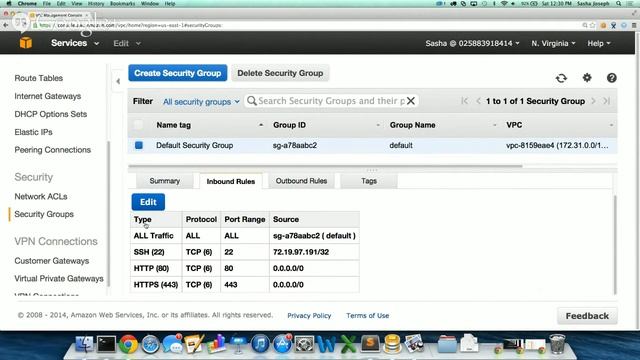The height and width of the screenshot is (360, 640).
Task: Open the All security groups filter dropdown
Action: click(x=201, y=102)
